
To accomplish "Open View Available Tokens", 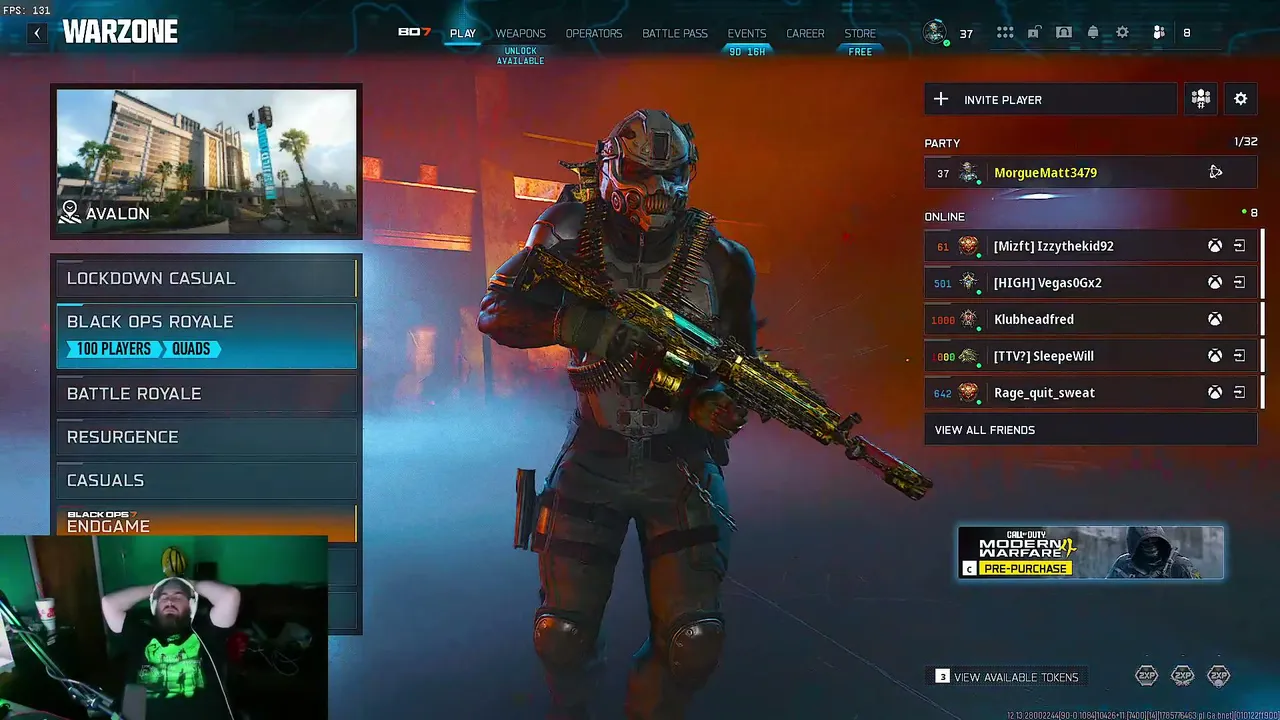I will click(1007, 677).
